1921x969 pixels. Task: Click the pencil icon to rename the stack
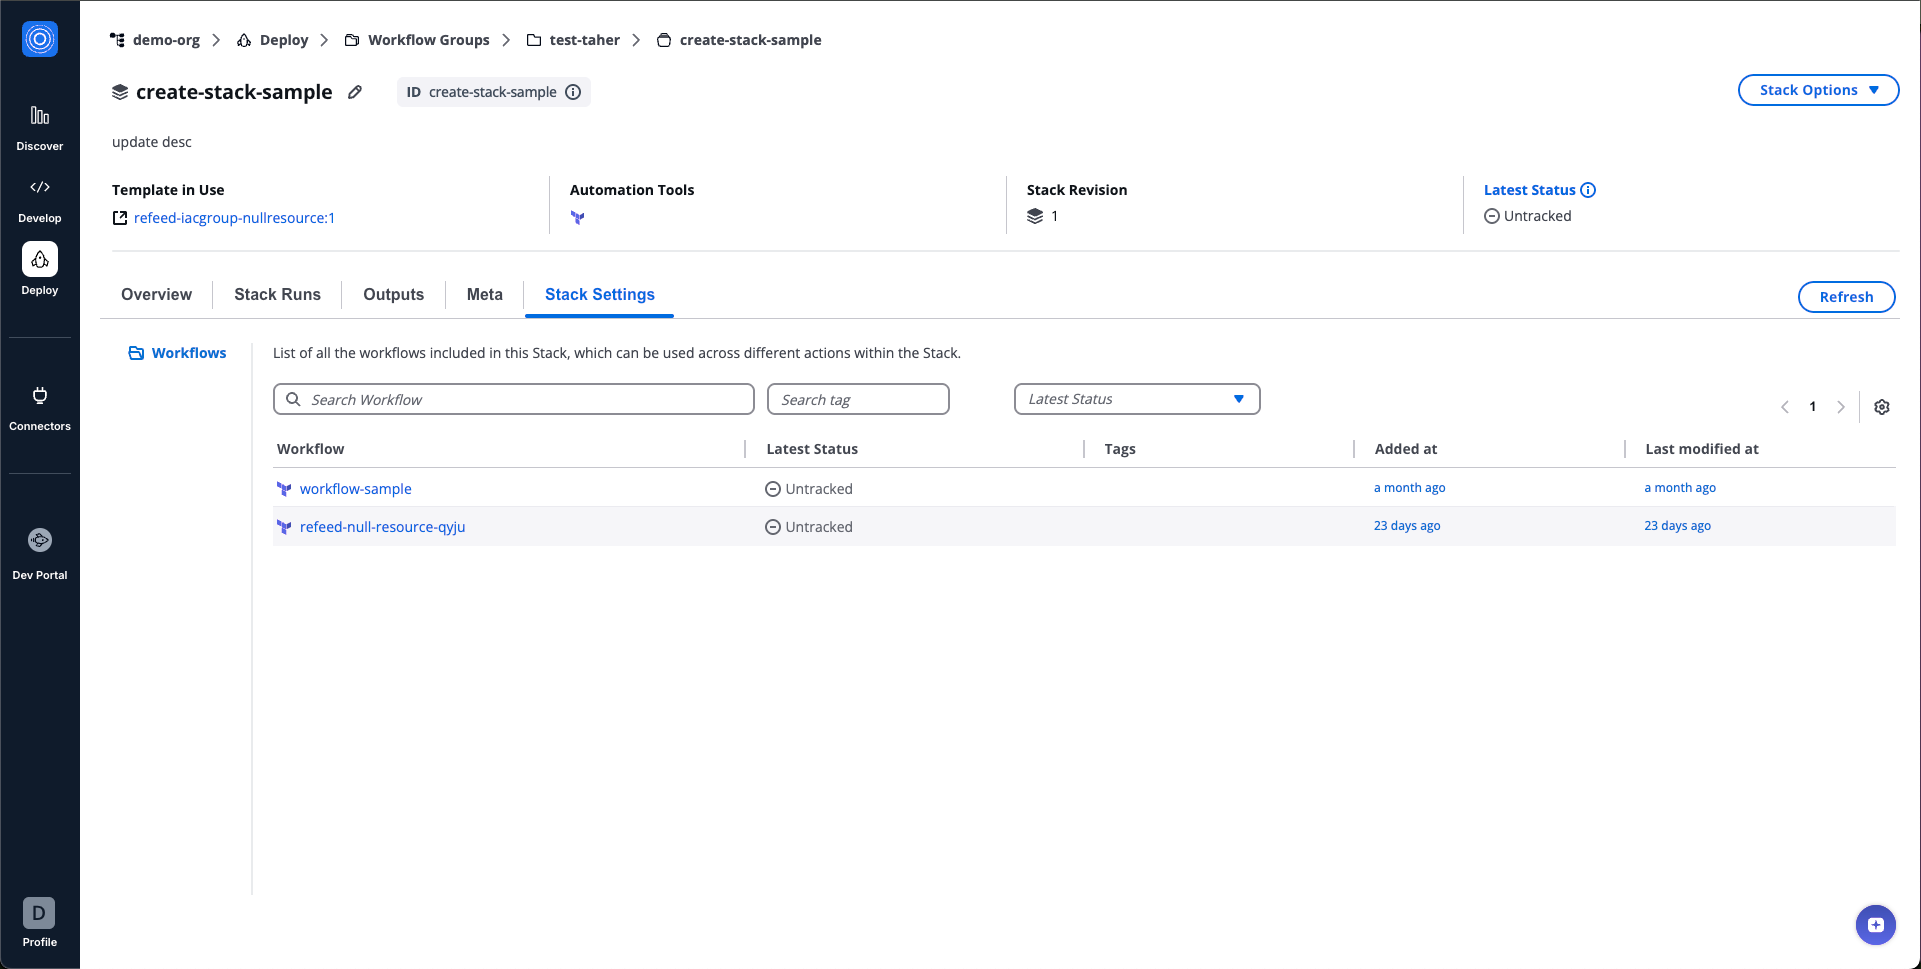(x=355, y=91)
